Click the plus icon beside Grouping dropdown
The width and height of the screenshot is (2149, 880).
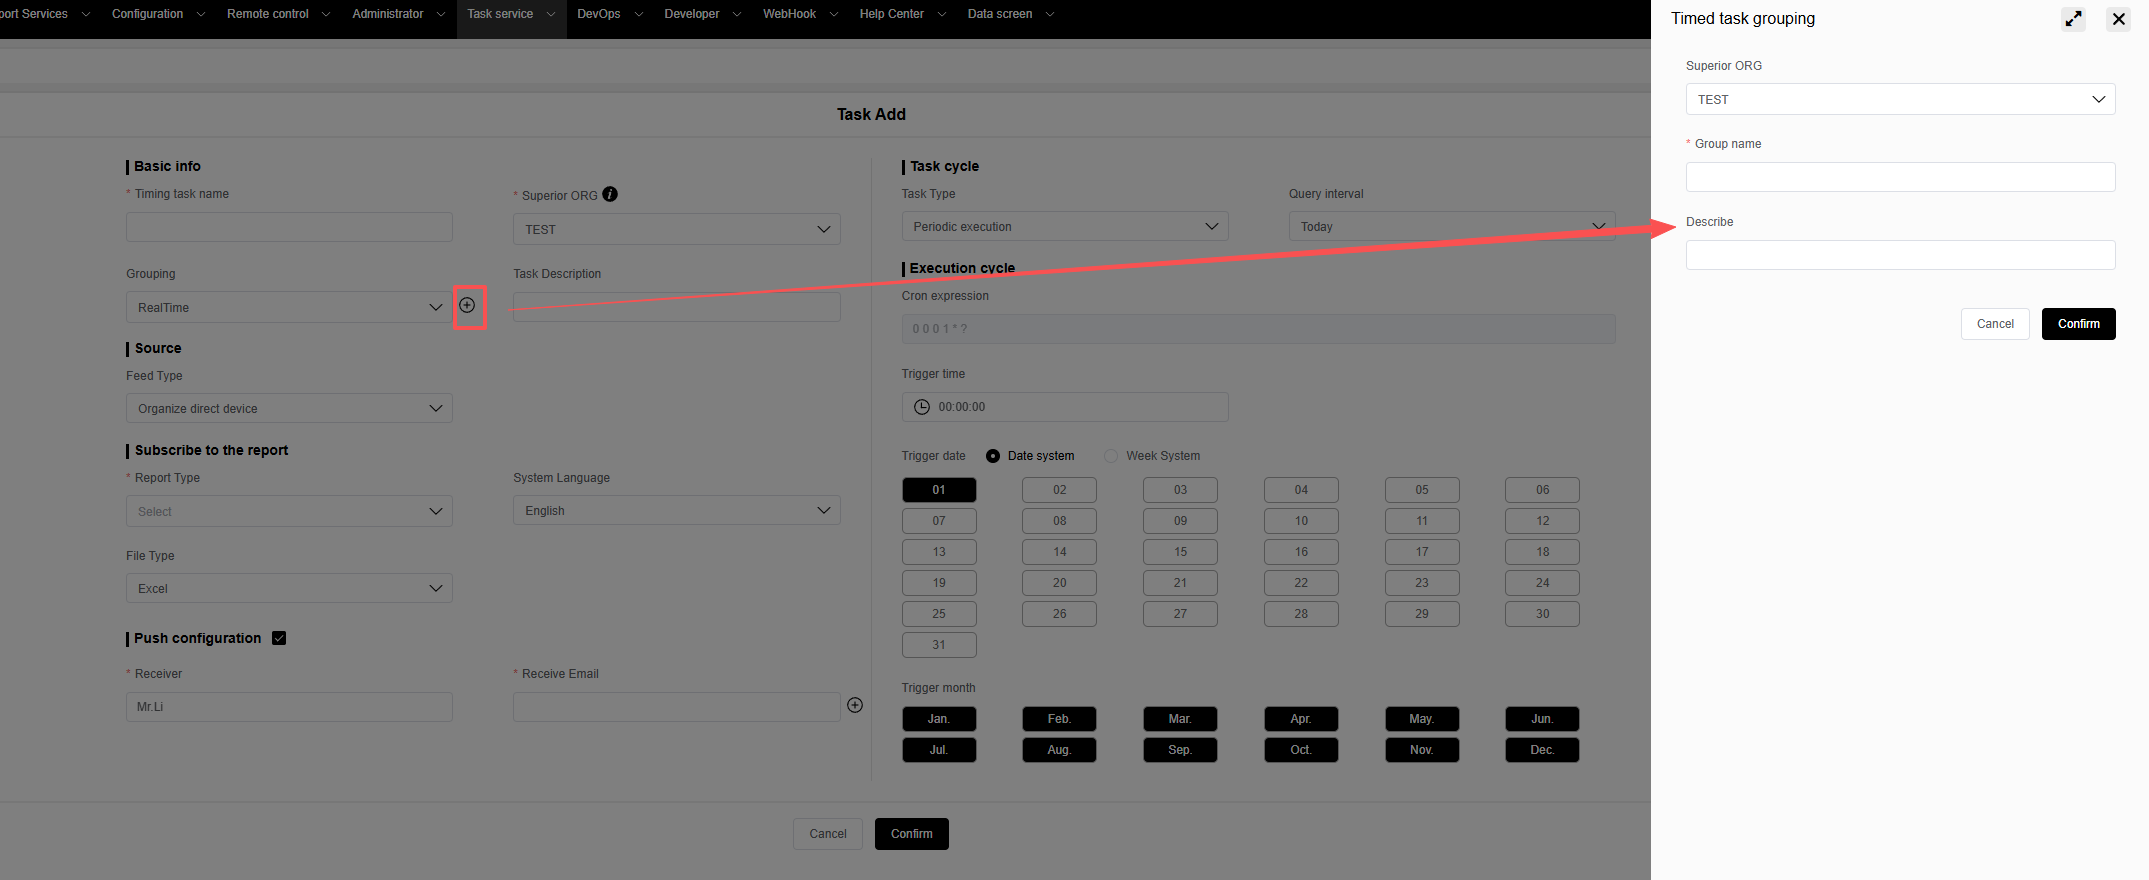(467, 306)
